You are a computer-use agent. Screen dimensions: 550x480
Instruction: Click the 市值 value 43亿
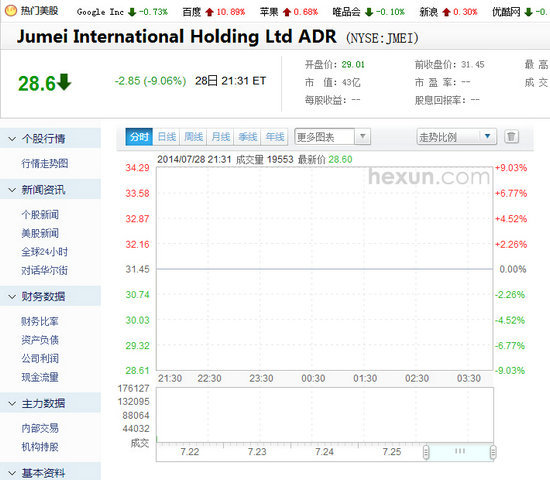pos(351,82)
